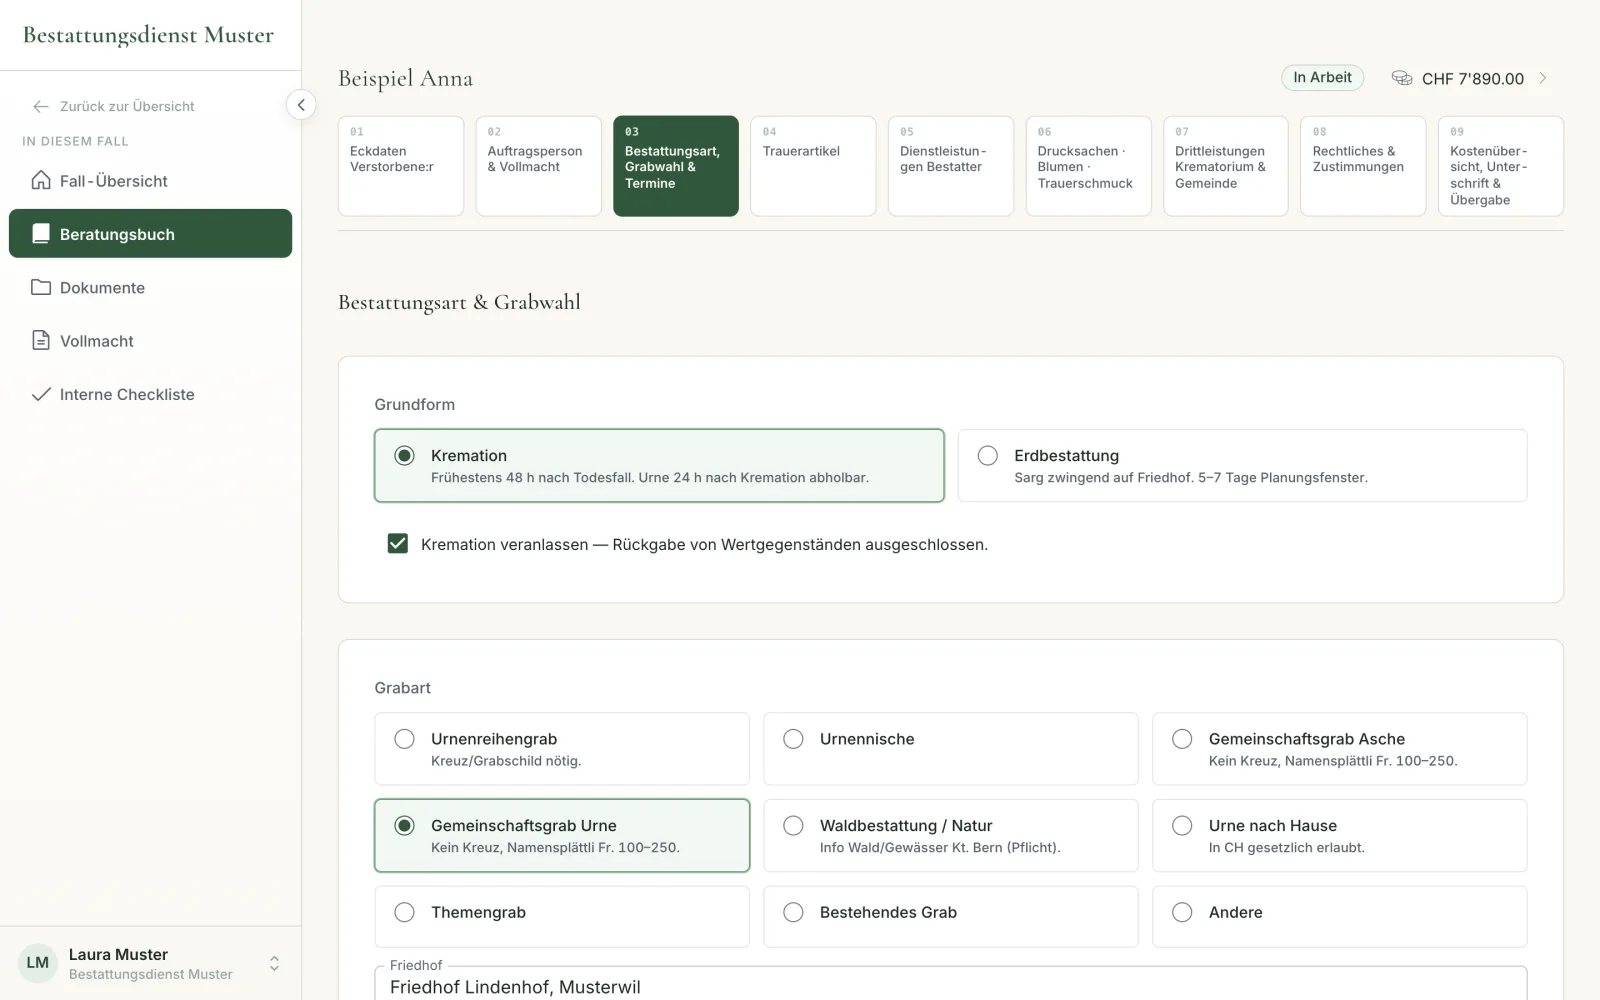Open step 07 Drittleistungen Krematorium & Gemeinde
Screen dimensions: 1600x1000
(x=1226, y=166)
